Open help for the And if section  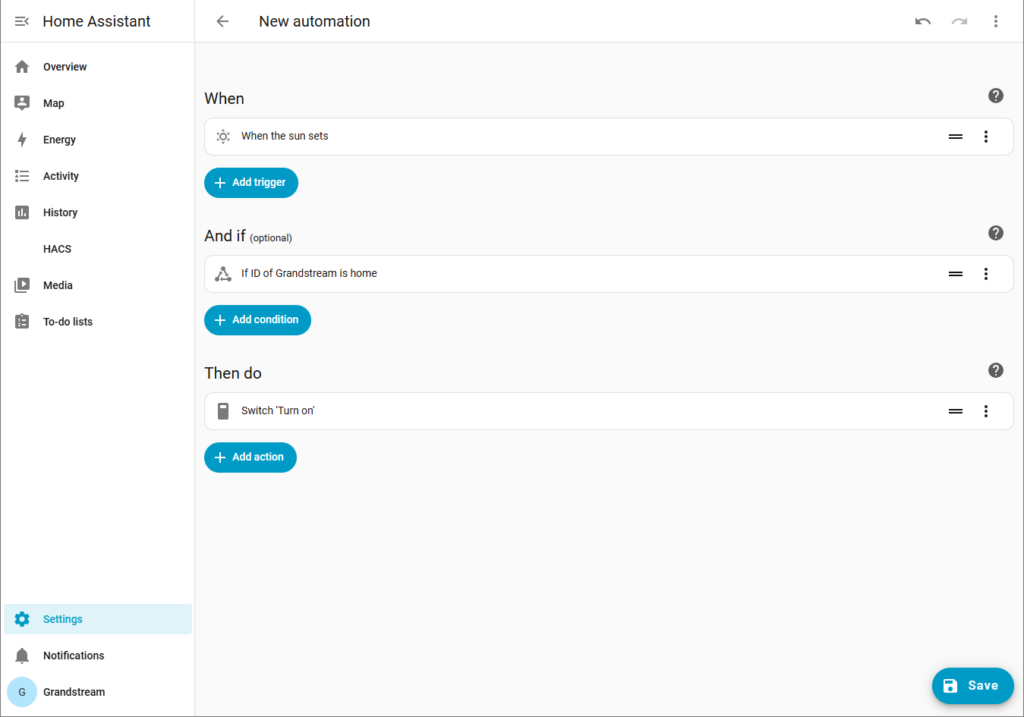tap(996, 233)
